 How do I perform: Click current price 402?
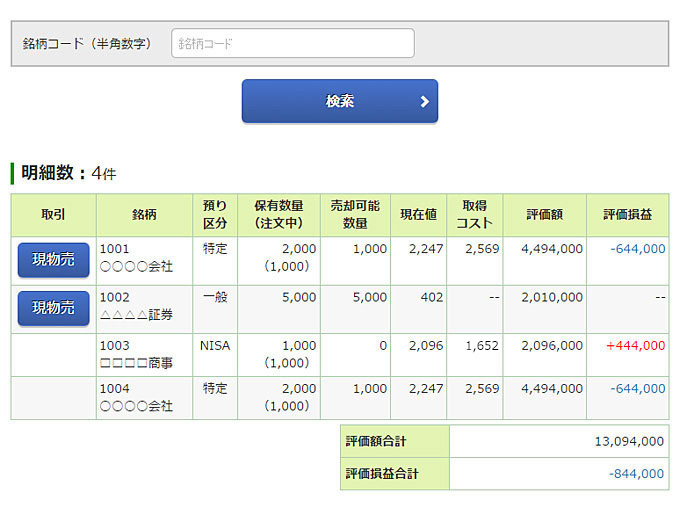coord(432,297)
